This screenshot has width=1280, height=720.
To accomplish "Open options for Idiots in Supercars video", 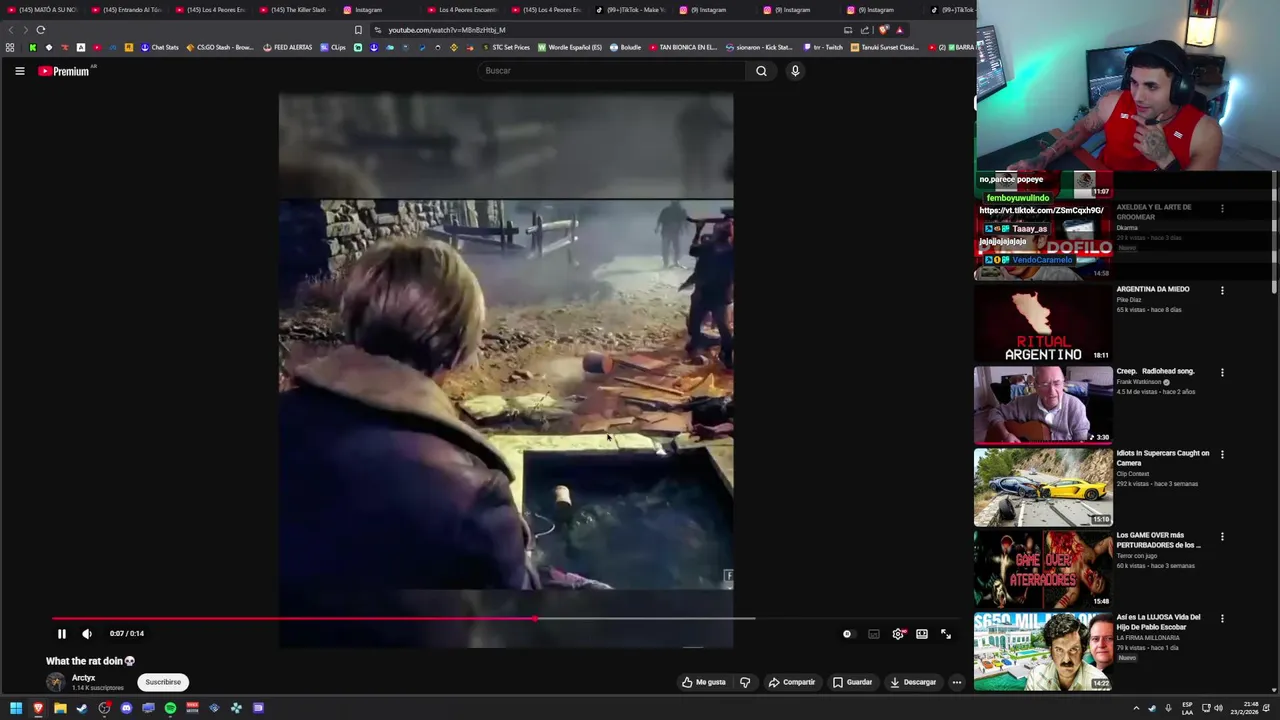I will tap(1222, 454).
